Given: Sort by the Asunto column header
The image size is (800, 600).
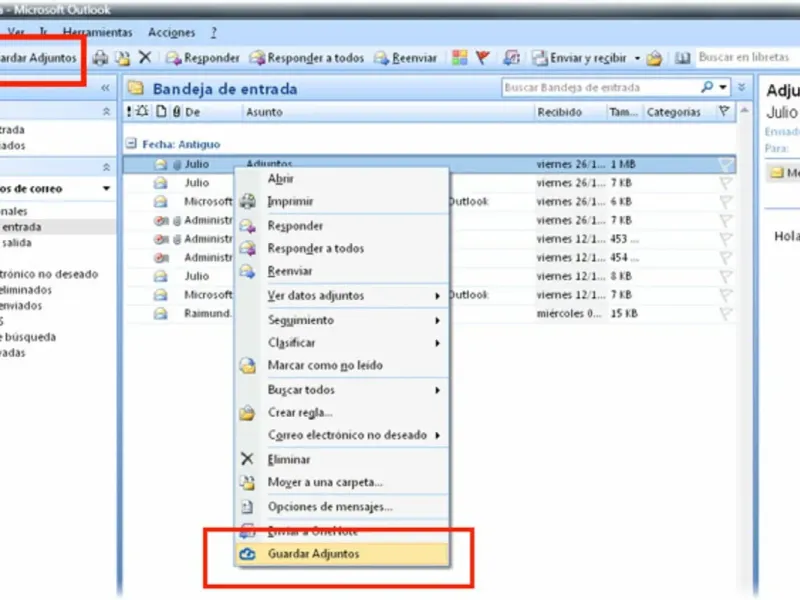Looking at the screenshot, I should [x=264, y=112].
